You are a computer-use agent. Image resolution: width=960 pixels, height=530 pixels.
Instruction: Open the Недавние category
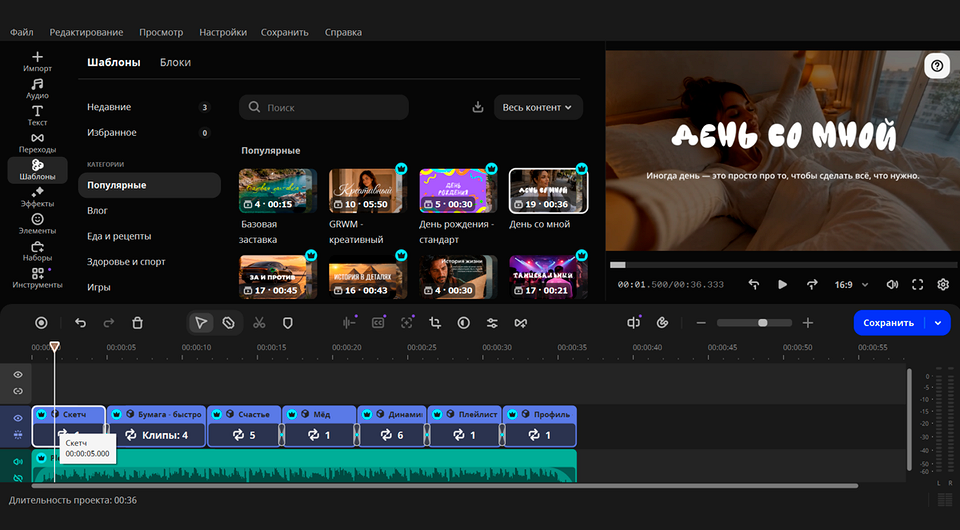coord(149,107)
